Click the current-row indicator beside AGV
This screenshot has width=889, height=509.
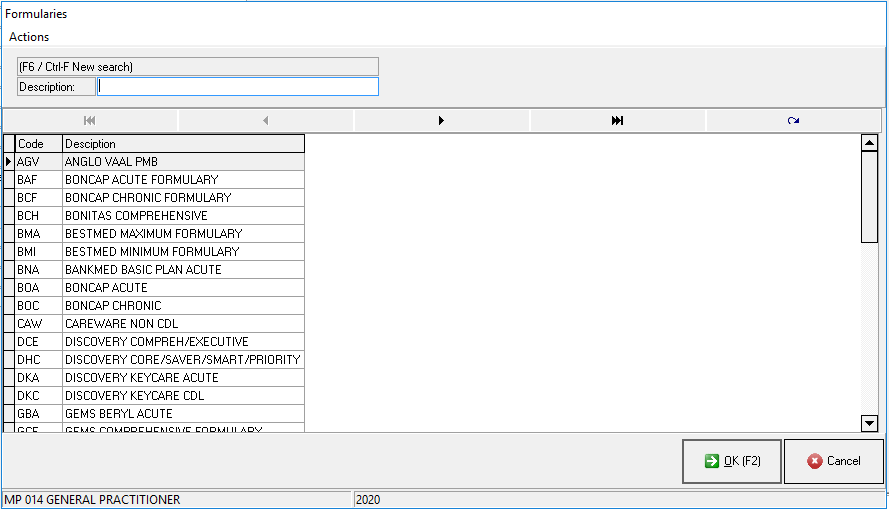click(x=9, y=162)
